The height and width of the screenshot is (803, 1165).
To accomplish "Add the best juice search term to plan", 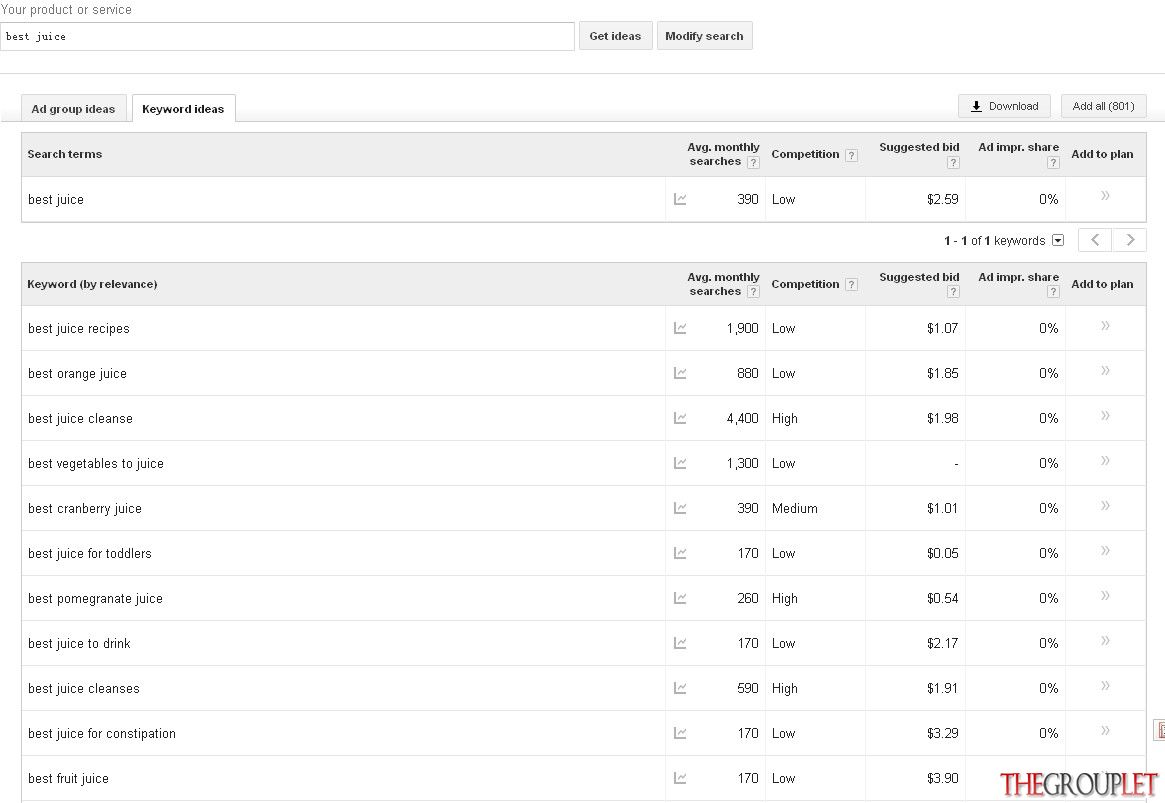I will pyautogui.click(x=1105, y=195).
